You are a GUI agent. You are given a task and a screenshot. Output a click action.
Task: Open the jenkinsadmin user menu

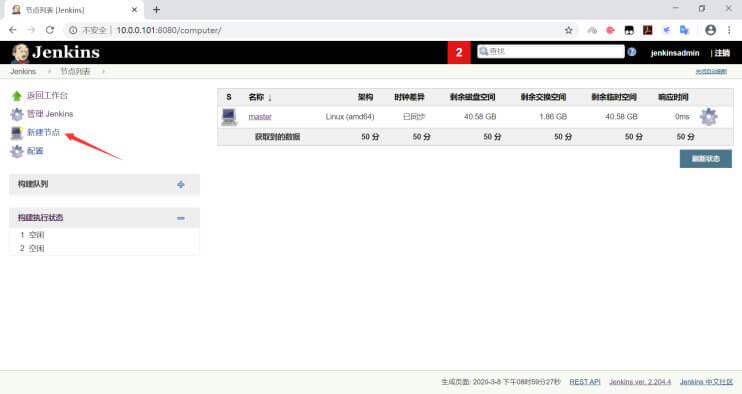[x=675, y=53]
